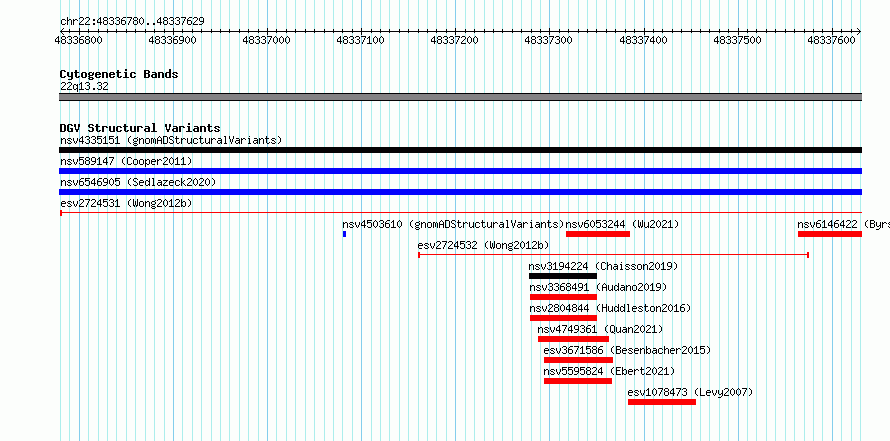The height and width of the screenshot is (441, 890).
Task: Click the chr22:48336780..48337629 region label
Action: pyautogui.click(x=132, y=22)
